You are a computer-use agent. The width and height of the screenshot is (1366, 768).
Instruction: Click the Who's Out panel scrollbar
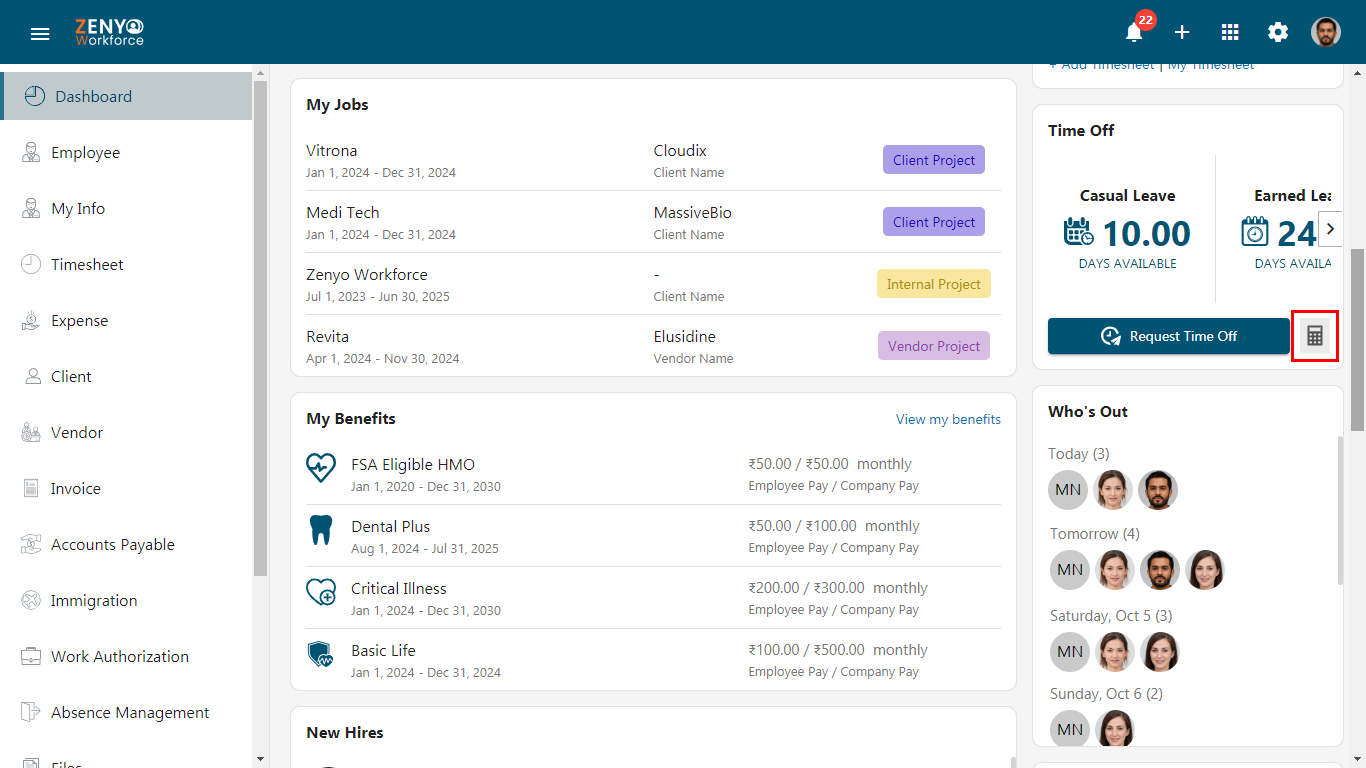pos(1340,510)
